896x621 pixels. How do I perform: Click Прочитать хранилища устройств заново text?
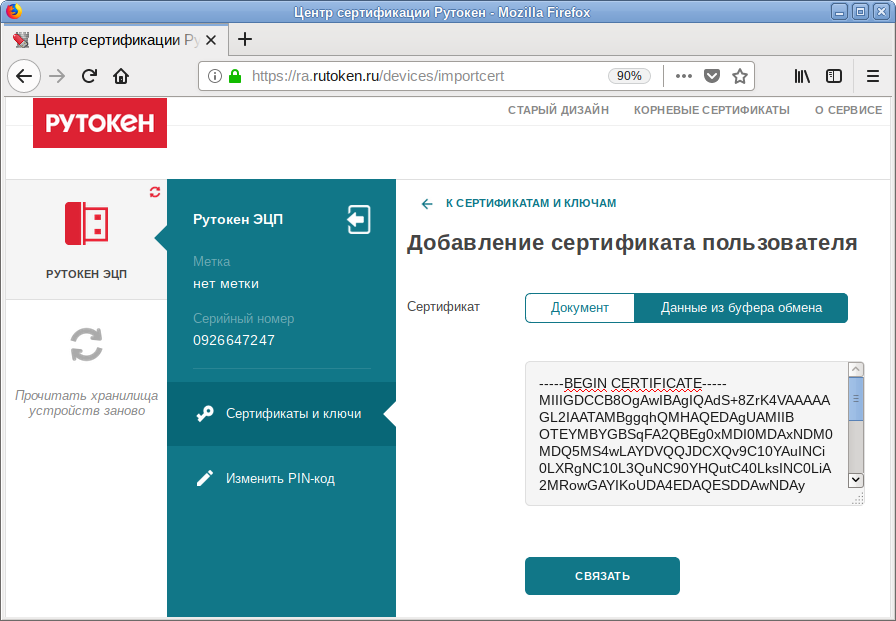[86, 403]
